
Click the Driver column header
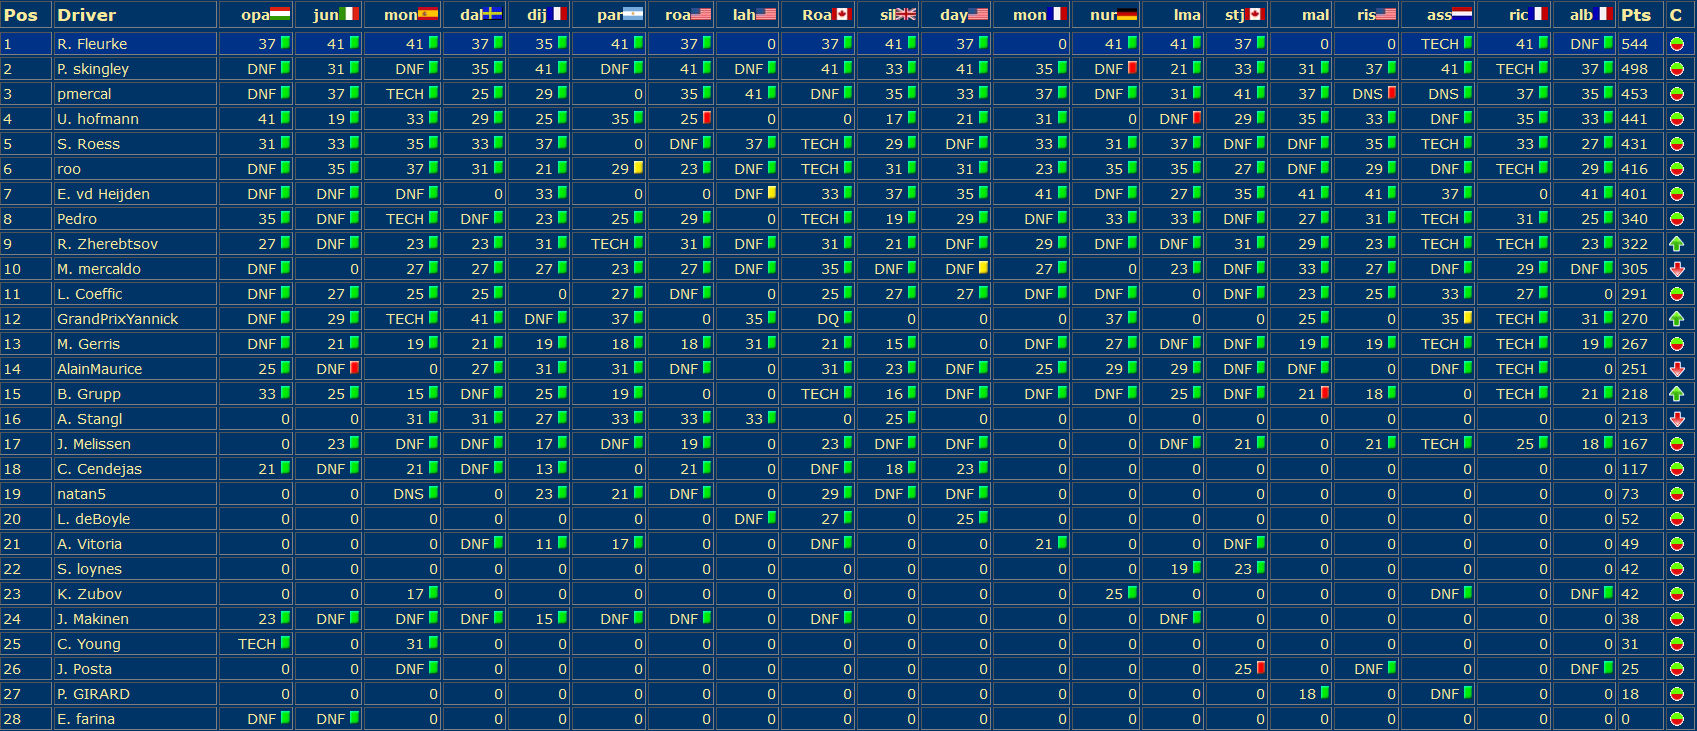tap(86, 15)
